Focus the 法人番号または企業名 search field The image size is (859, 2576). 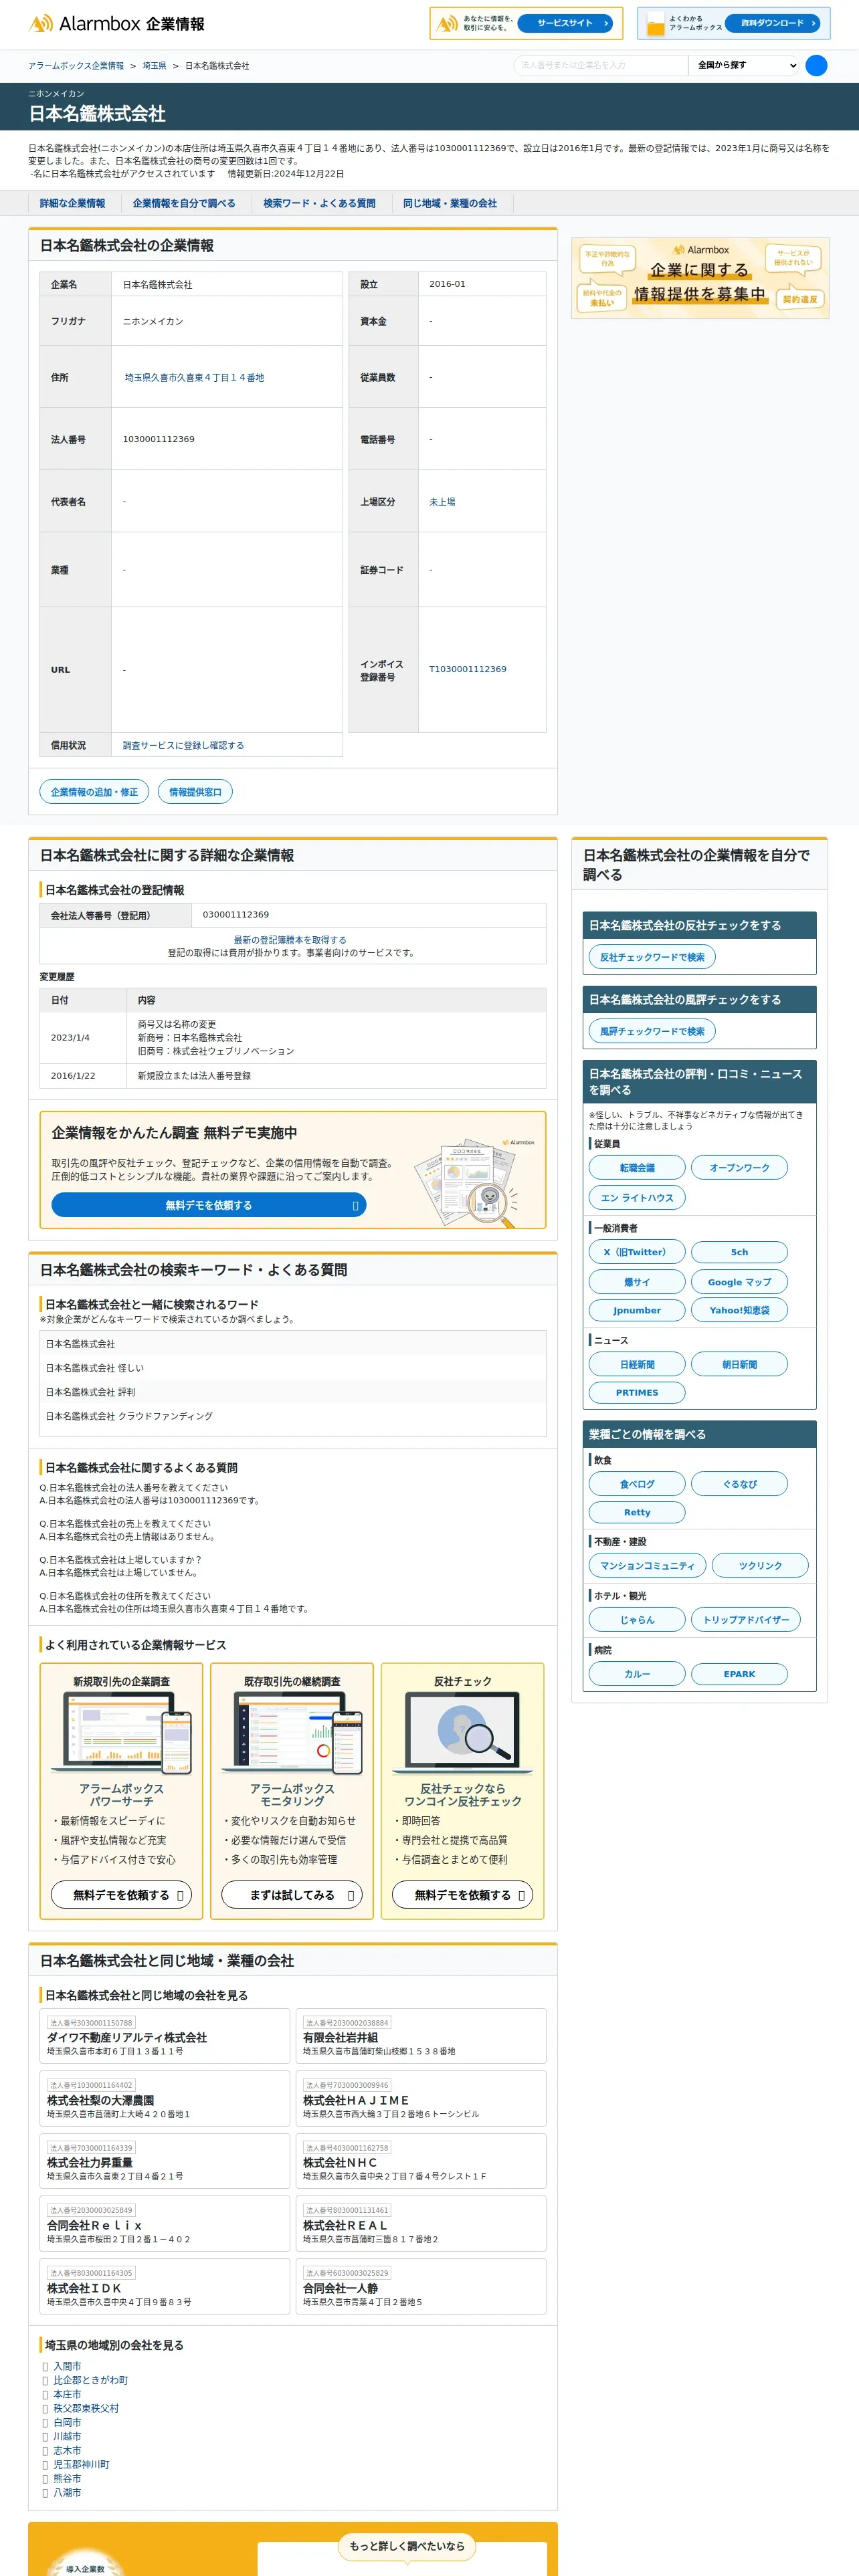pos(601,66)
